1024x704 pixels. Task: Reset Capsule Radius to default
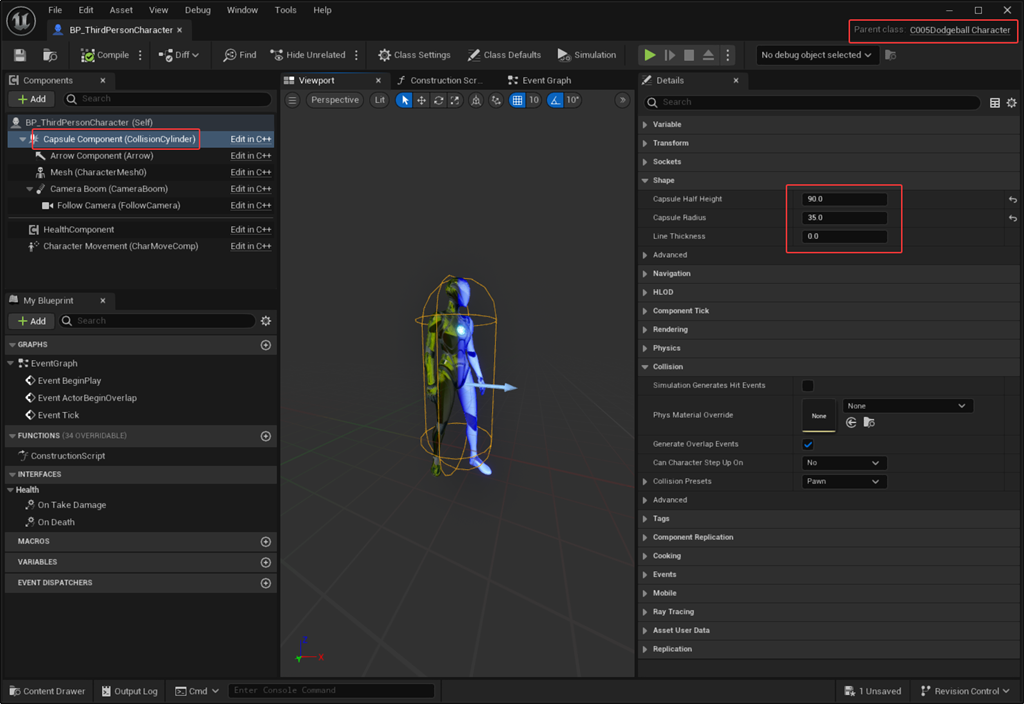pyautogui.click(x=1012, y=218)
